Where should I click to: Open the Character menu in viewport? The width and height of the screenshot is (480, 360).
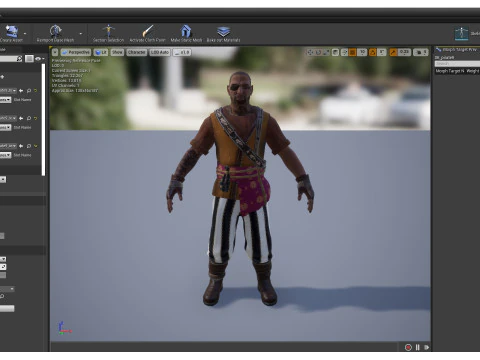[x=137, y=52]
